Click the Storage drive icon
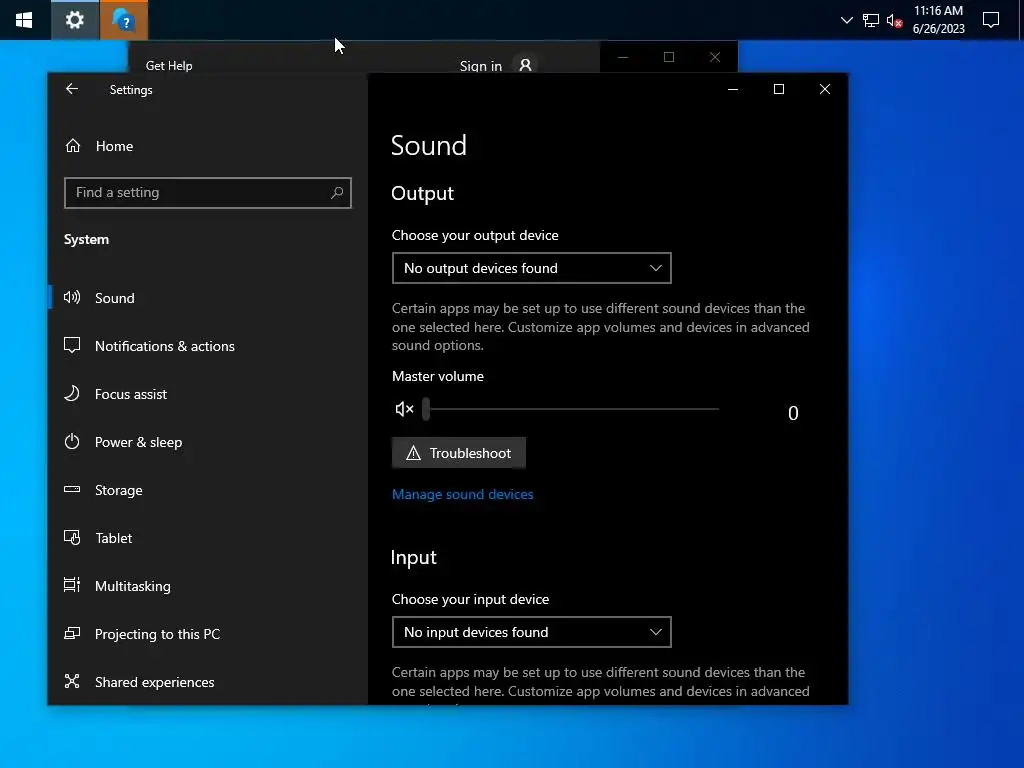 [72, 489]
